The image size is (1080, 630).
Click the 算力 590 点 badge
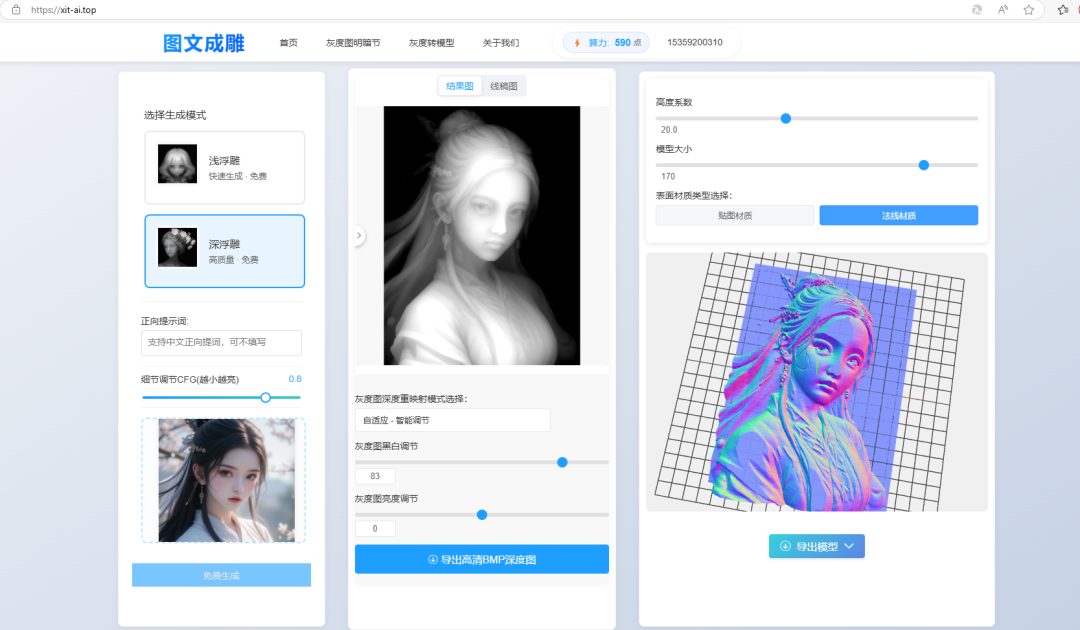(607, 43)
